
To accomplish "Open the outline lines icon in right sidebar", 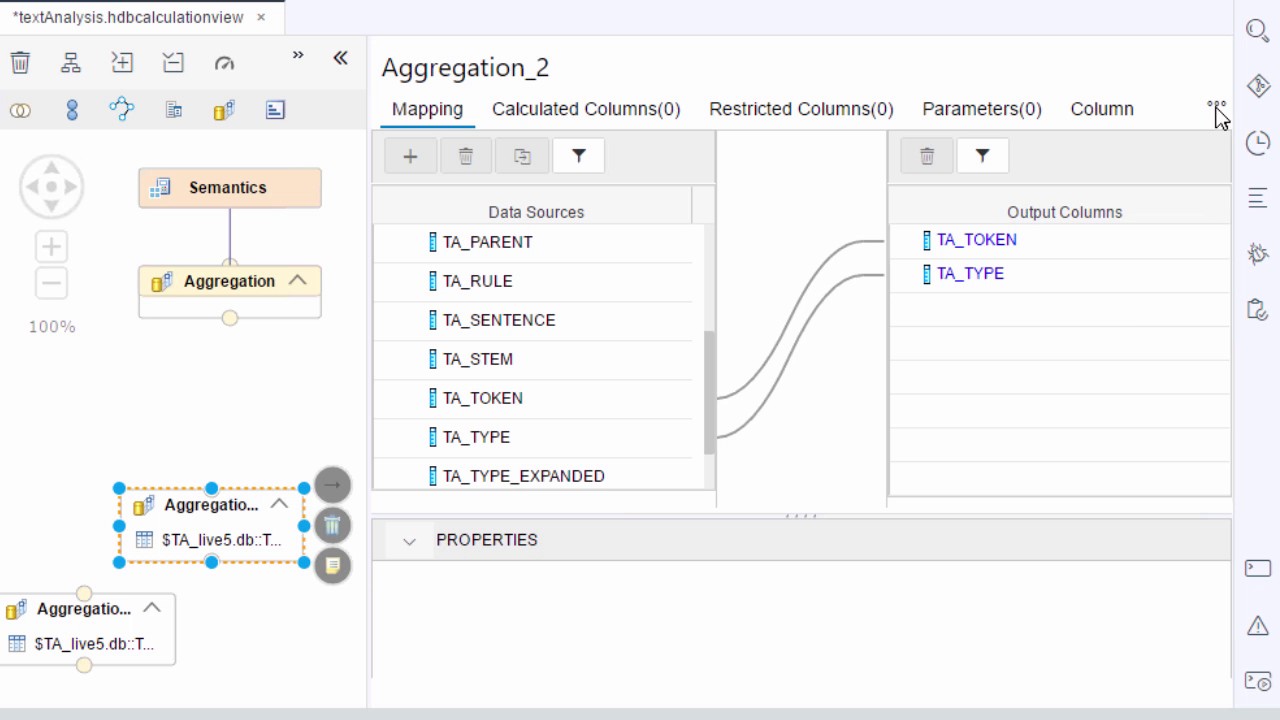I will coord(1257,199).
